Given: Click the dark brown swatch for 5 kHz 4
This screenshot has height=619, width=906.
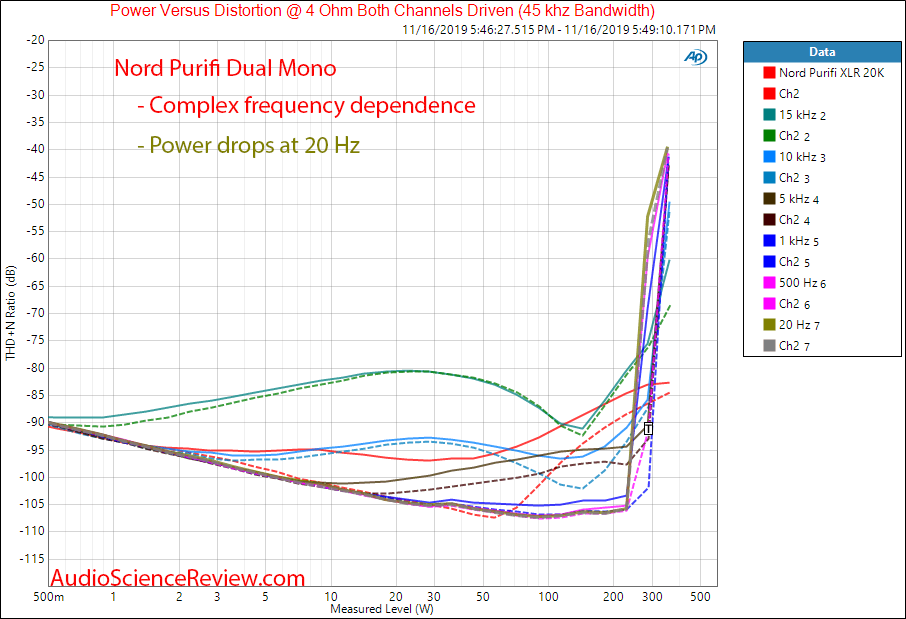Looking at the screenshot, I should (769, 199).
